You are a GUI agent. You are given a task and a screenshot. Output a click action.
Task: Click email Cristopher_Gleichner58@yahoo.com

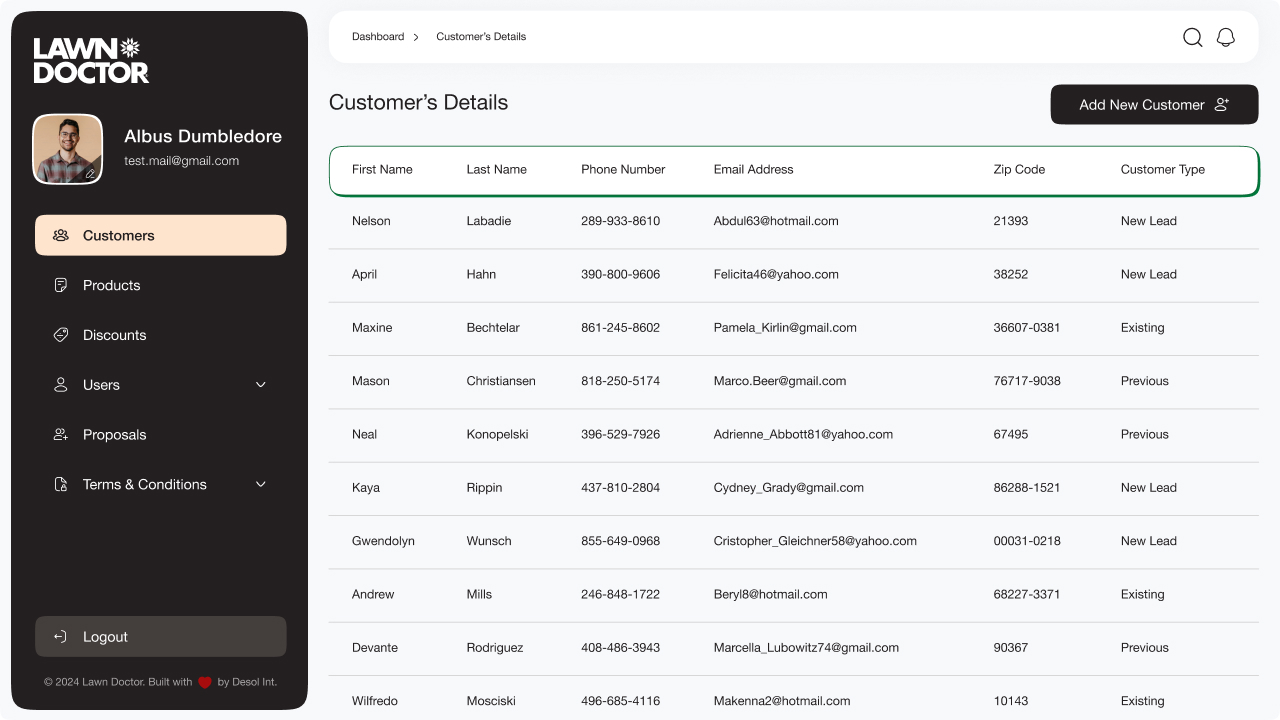point(815,541)
